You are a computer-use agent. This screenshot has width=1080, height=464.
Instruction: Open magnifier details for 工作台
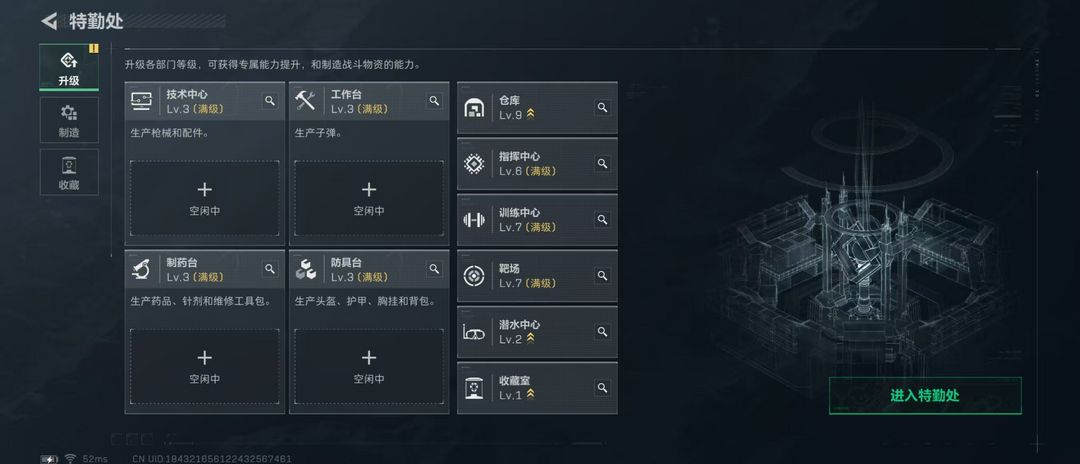point(434,101)
